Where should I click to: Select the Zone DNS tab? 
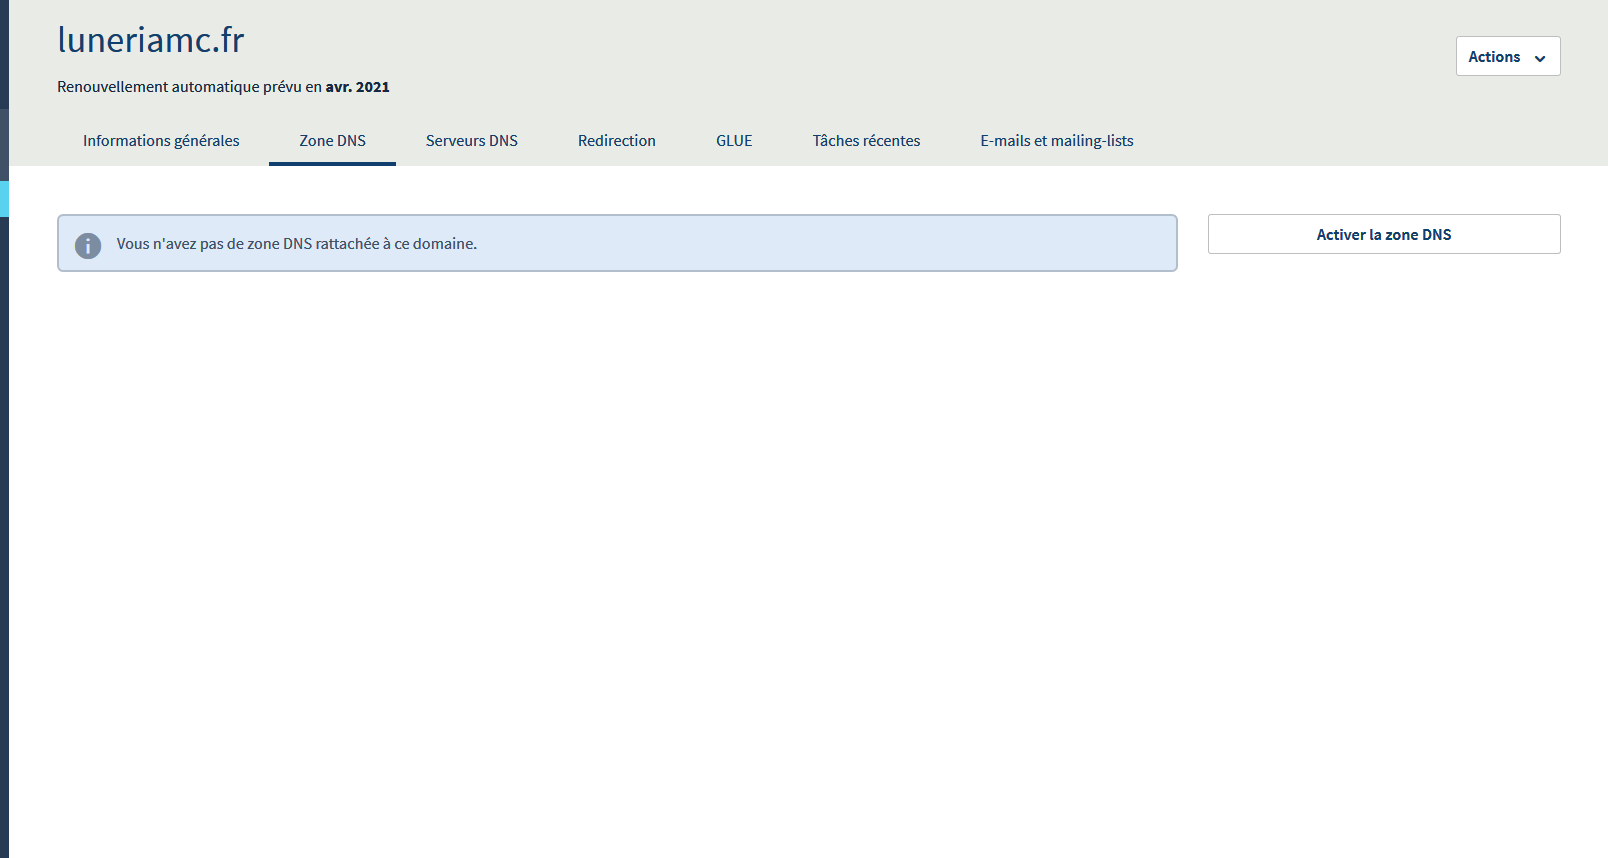[332, 141]
